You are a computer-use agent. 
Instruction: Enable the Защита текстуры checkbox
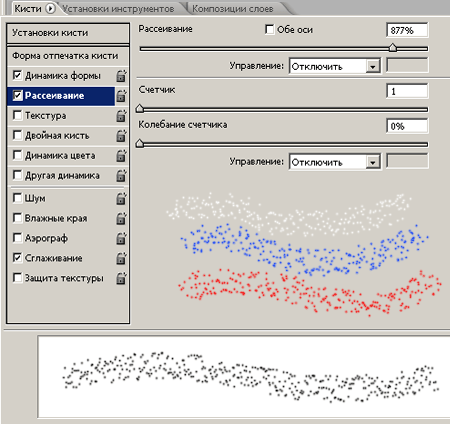[17, 278]
